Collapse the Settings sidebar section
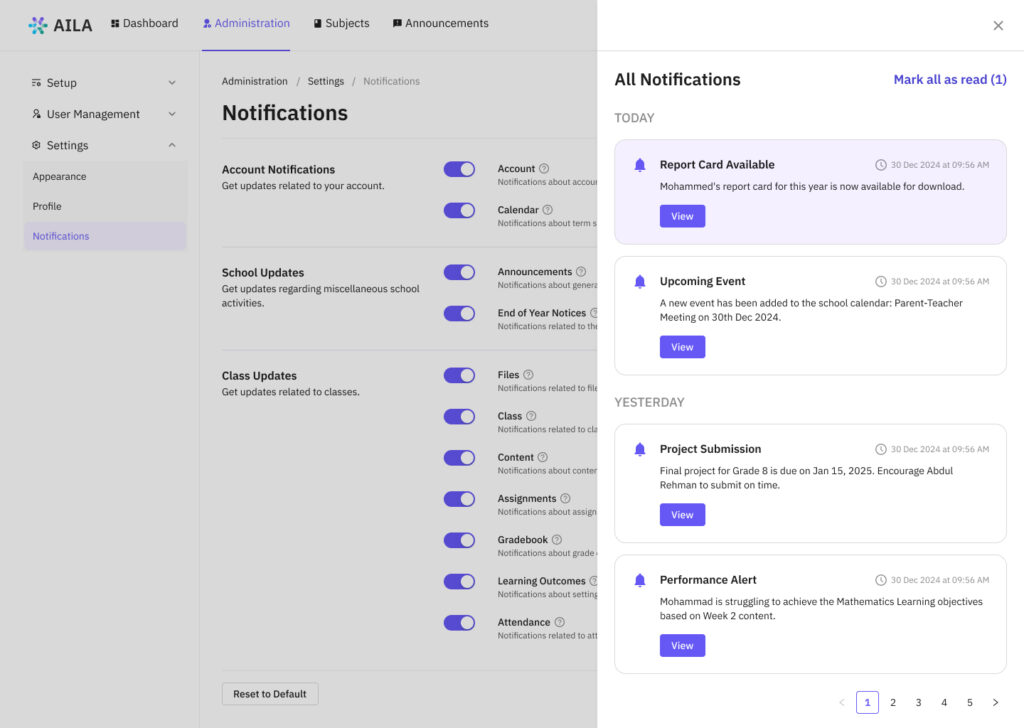Viewport: 1024px width, 728px height. coord(104,145)
